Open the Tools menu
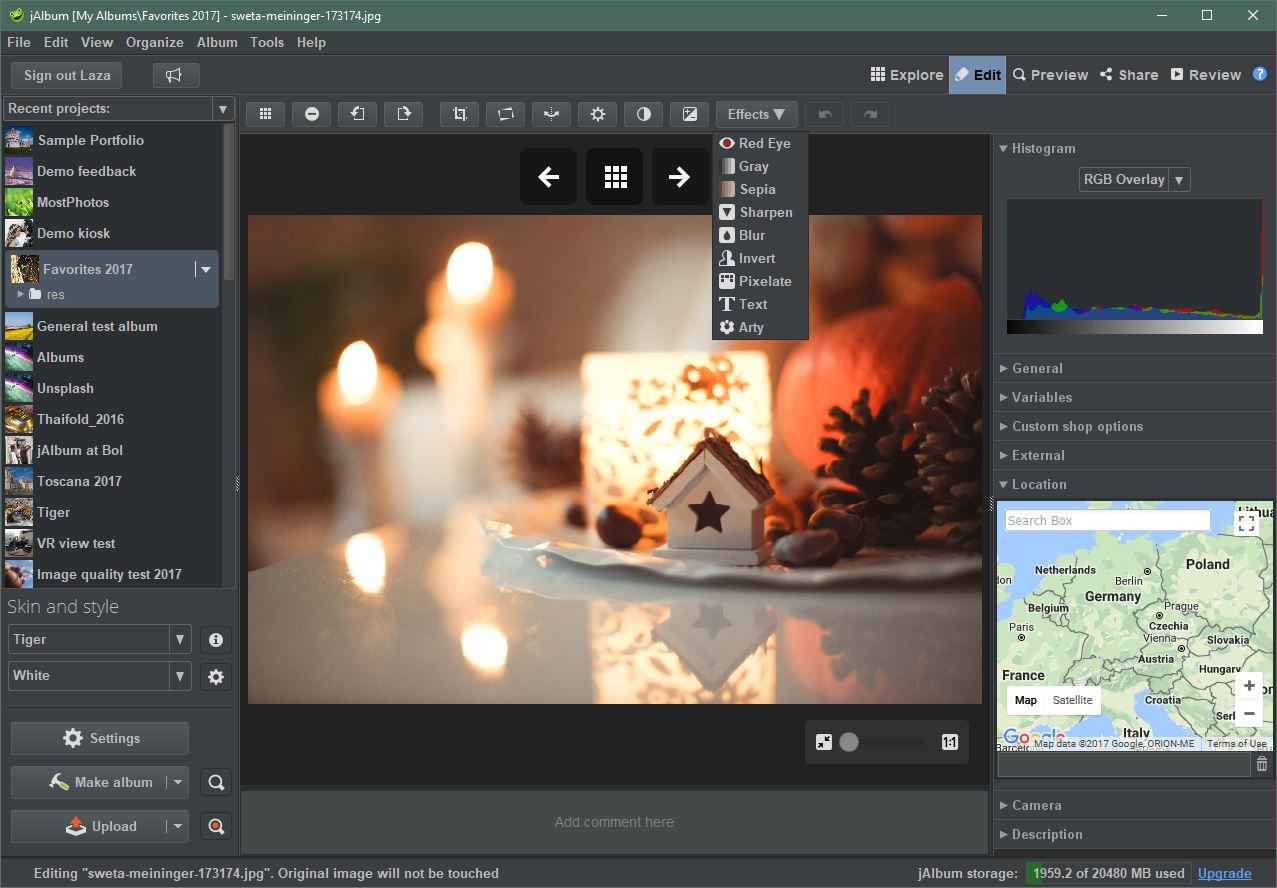 tap(267, 42)
